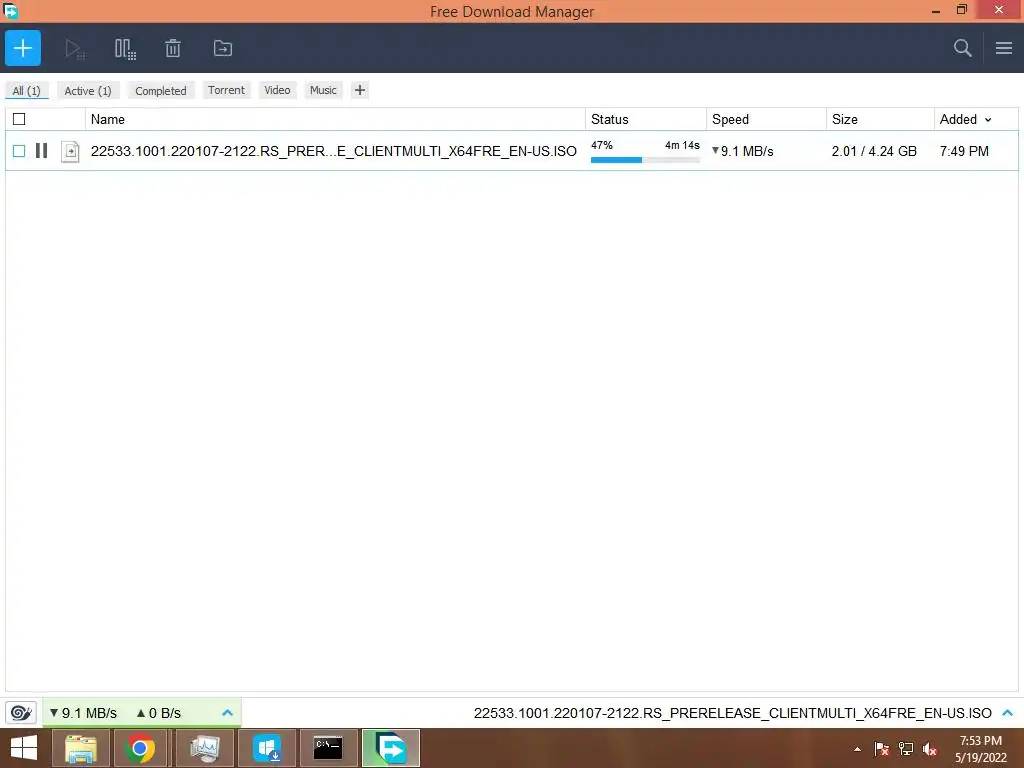Select the Video filter tab
Viewport: 1024px width, 768px height.
coord(278,90)
